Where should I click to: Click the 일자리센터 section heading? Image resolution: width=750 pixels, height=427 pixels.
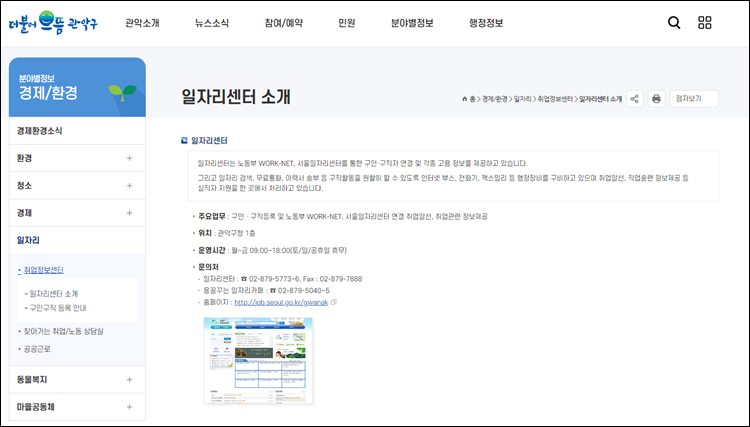[x=209, y=141]
